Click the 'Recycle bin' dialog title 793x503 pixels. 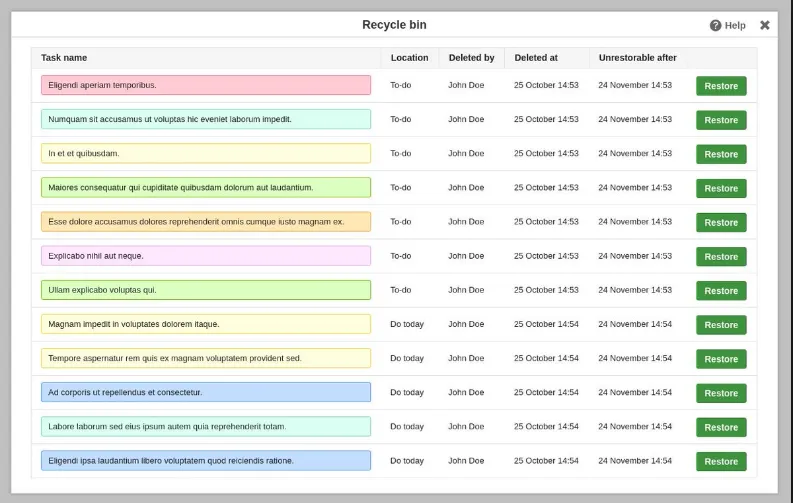click(x=394, y=25)
